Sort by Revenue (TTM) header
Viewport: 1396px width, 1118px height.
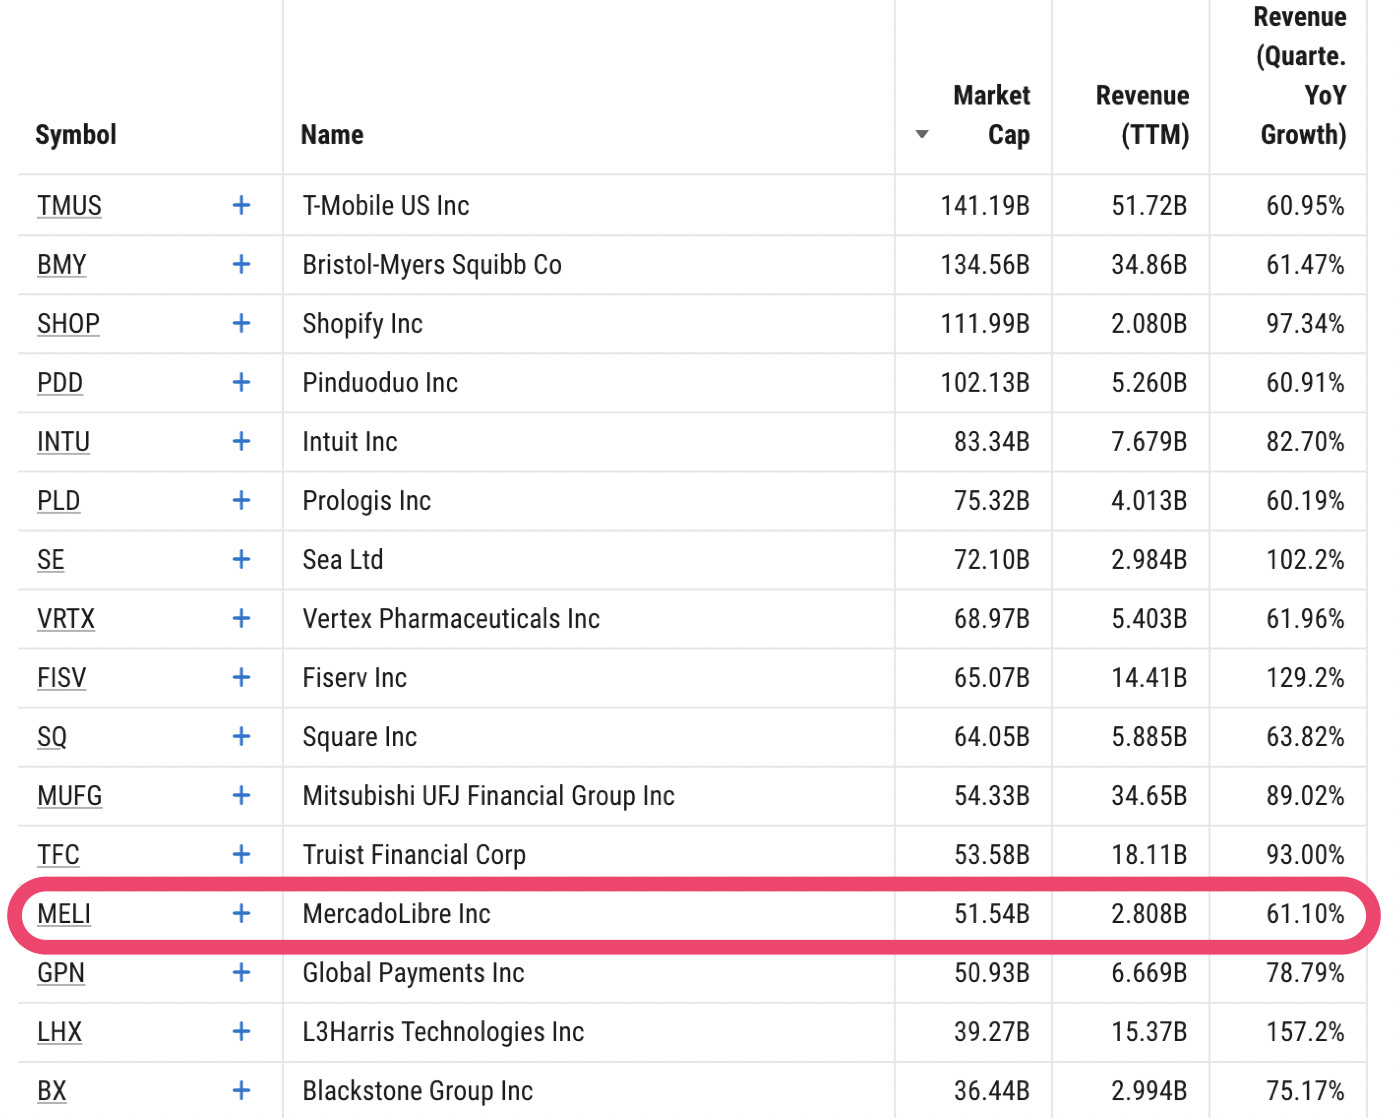[1142, 115]
